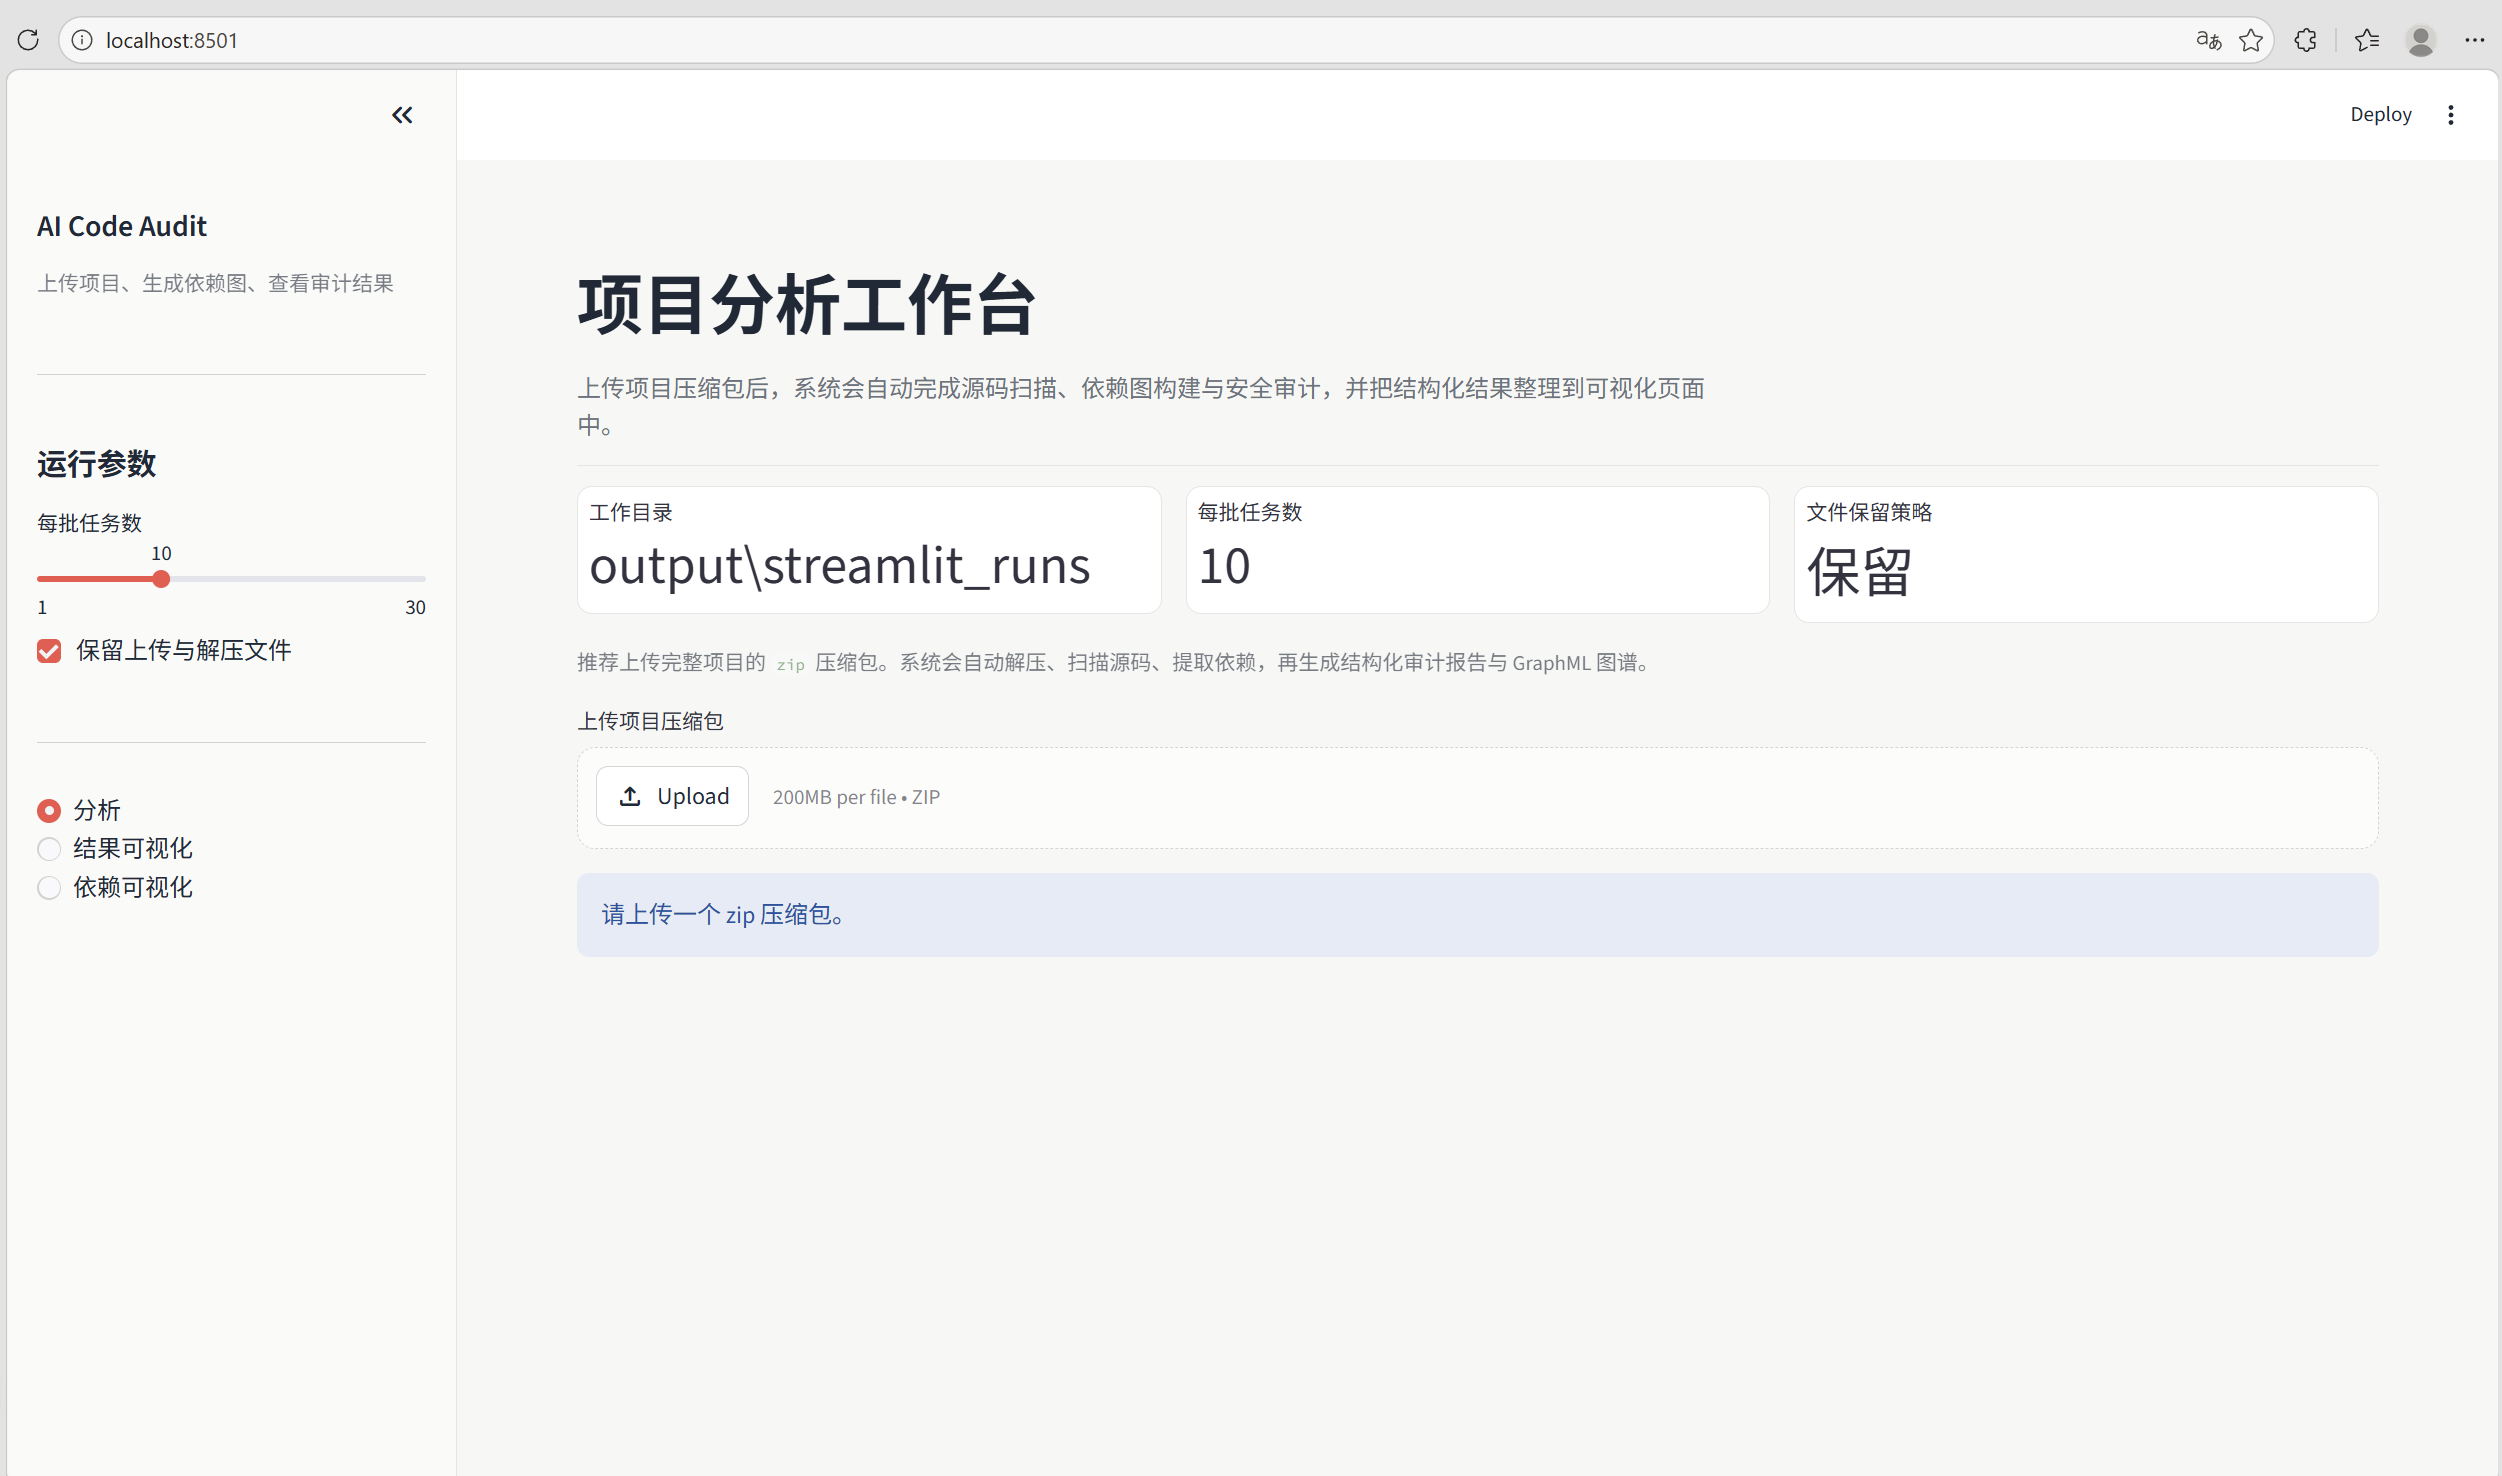The height and width of the screenshot is (1476, 2502).
Task: Click the browser profile avatar
Action: click(2421, 40)
